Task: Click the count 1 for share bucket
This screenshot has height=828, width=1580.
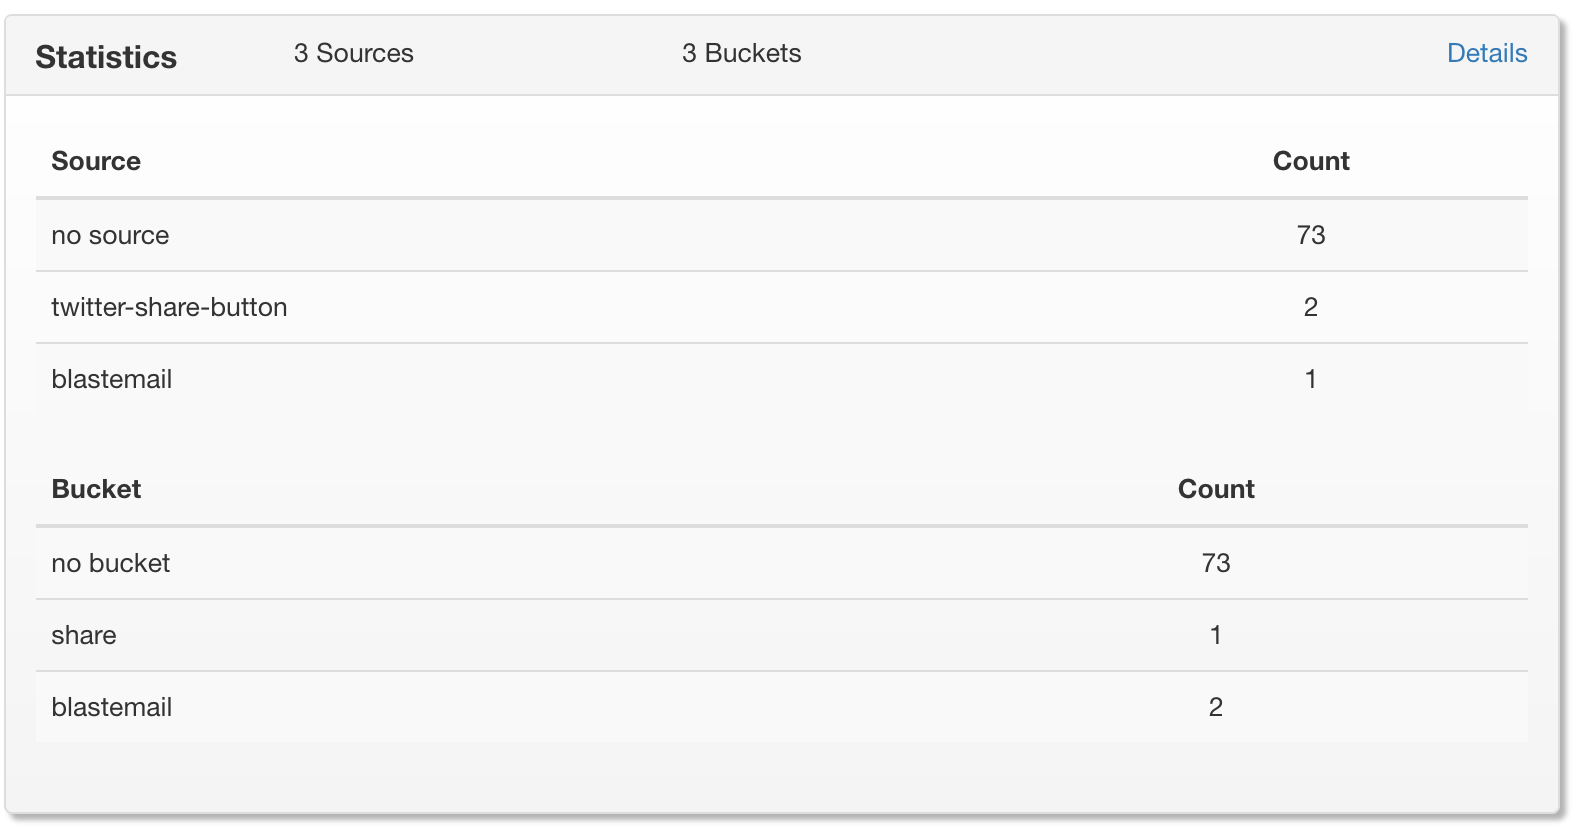Action: (x=1216, y=635)
